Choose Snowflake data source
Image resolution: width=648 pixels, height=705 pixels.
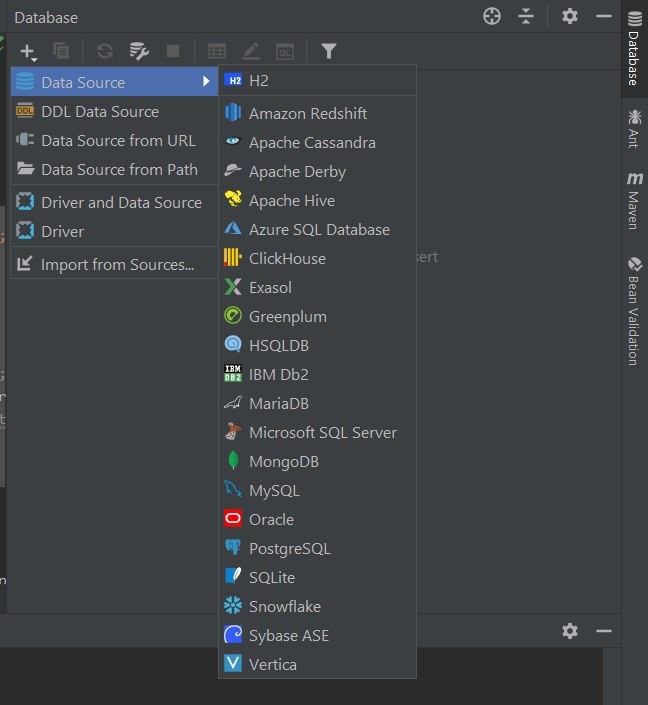(x=317, y=607)
